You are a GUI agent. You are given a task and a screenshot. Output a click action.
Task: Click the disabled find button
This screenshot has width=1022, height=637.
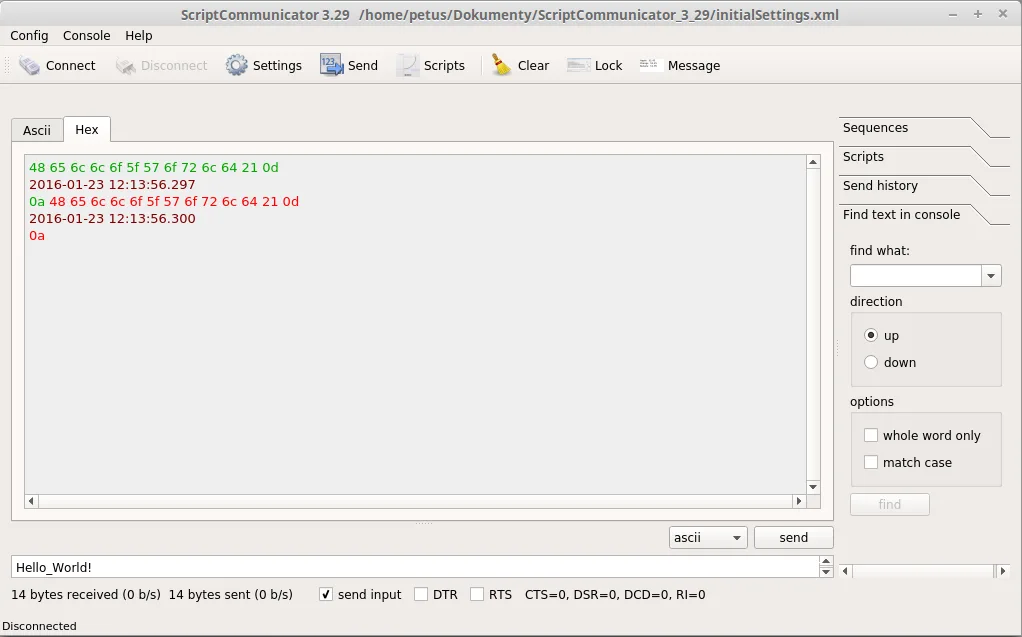(890, 505)
